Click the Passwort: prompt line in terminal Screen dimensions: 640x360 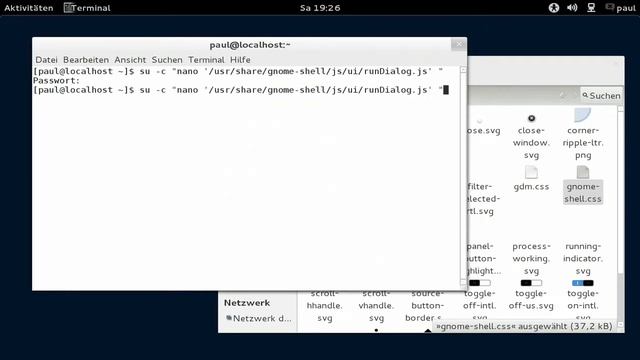(x=56, y=80)
